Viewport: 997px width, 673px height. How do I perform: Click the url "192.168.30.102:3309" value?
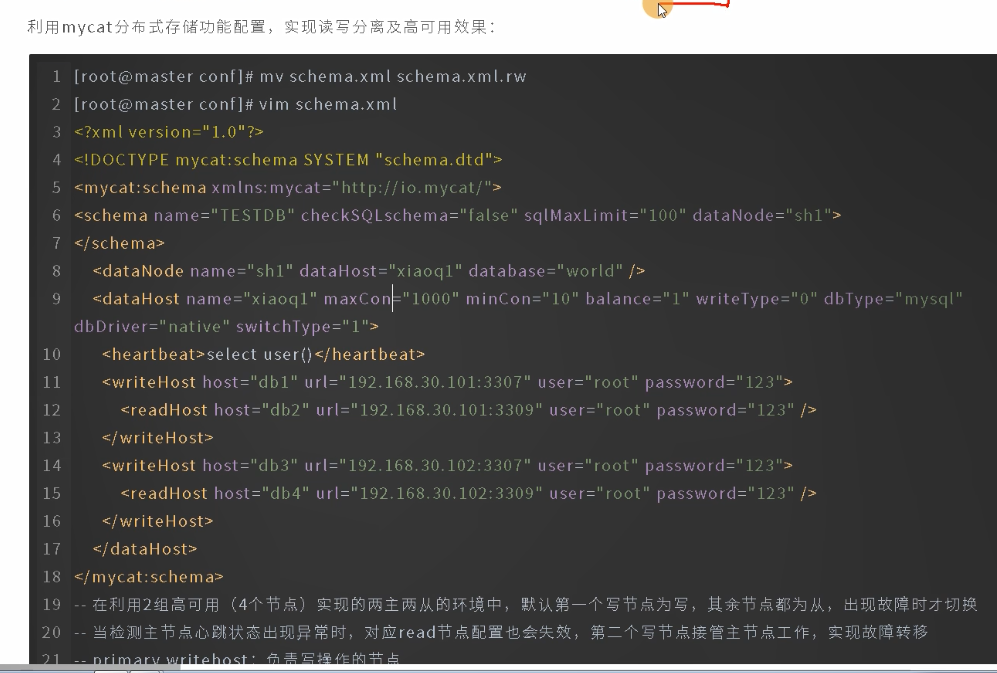point(447,494)
